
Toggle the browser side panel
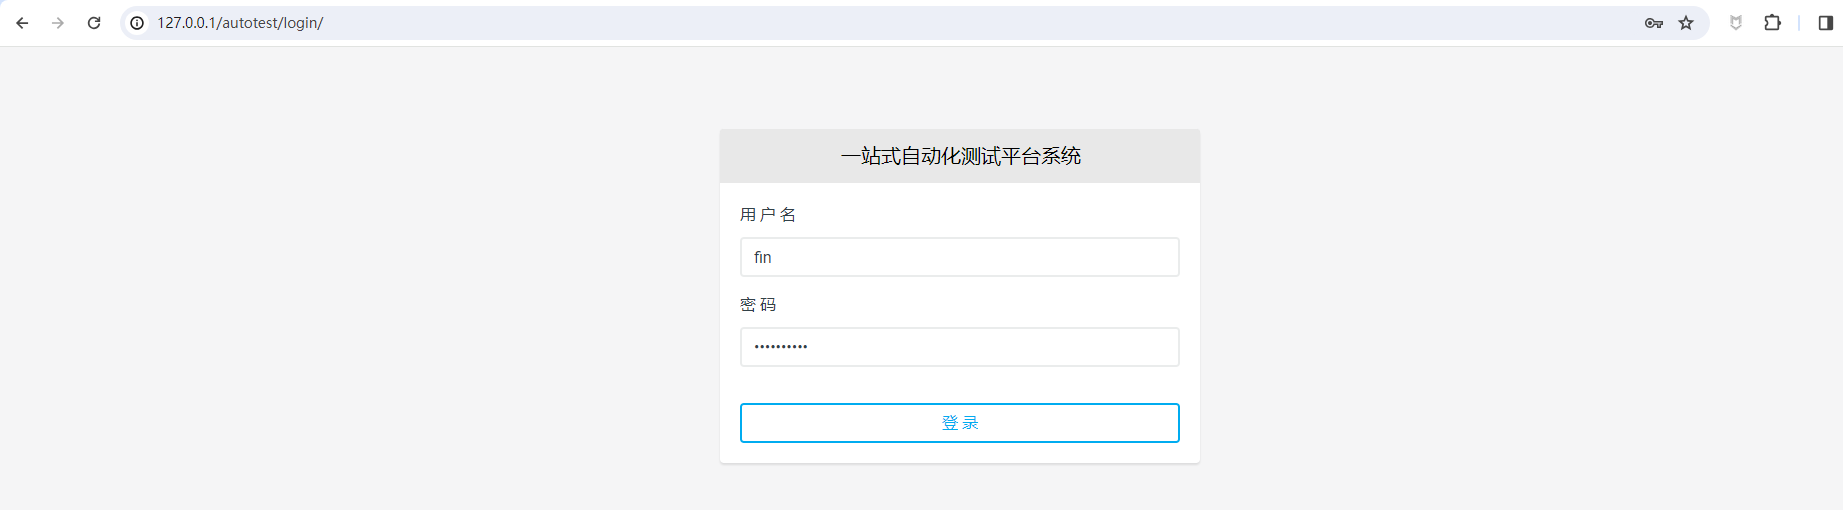(x=1825, y=23)
